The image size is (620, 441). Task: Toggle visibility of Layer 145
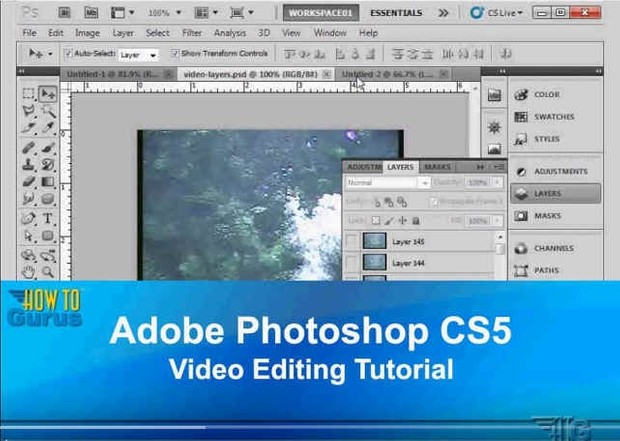[352, 241]
